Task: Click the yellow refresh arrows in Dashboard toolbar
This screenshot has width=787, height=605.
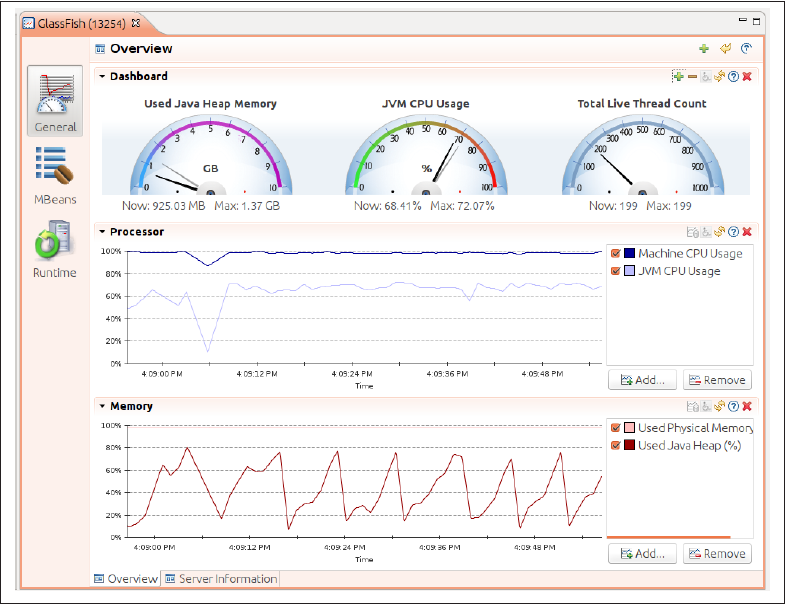Action: coord(720,76)
